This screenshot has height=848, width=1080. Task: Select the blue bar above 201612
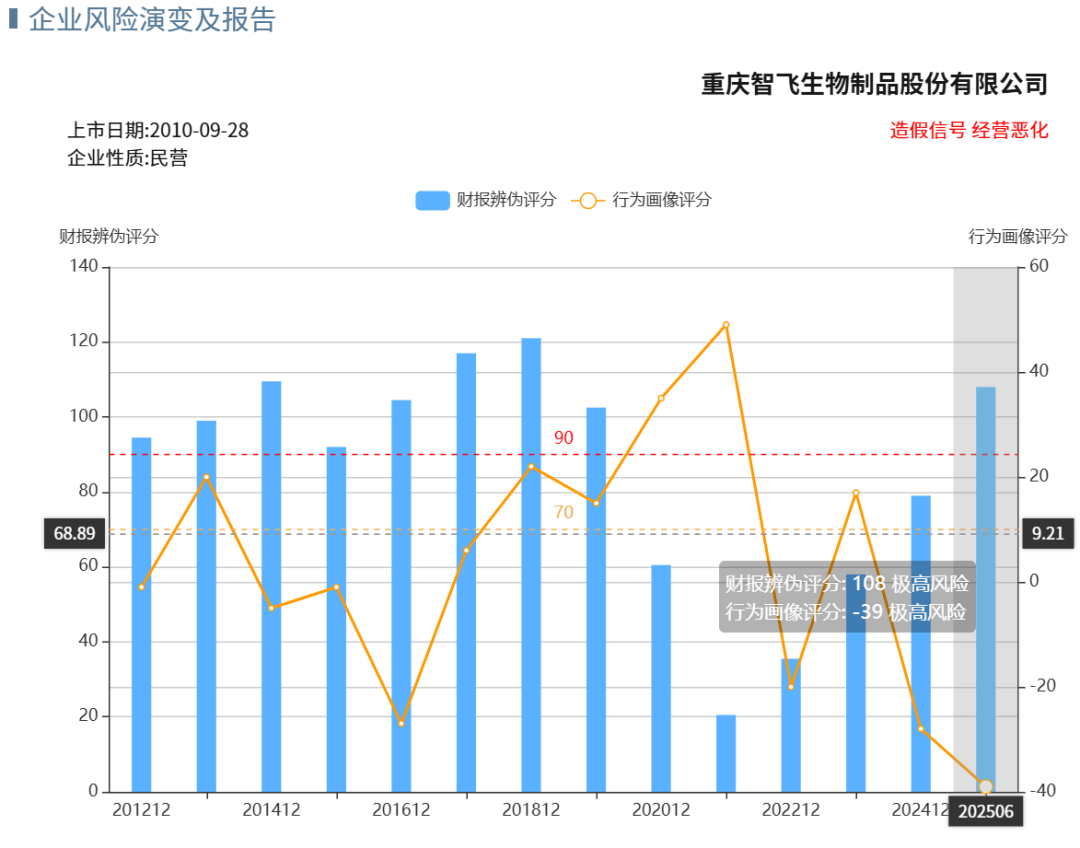pos(401,596)
